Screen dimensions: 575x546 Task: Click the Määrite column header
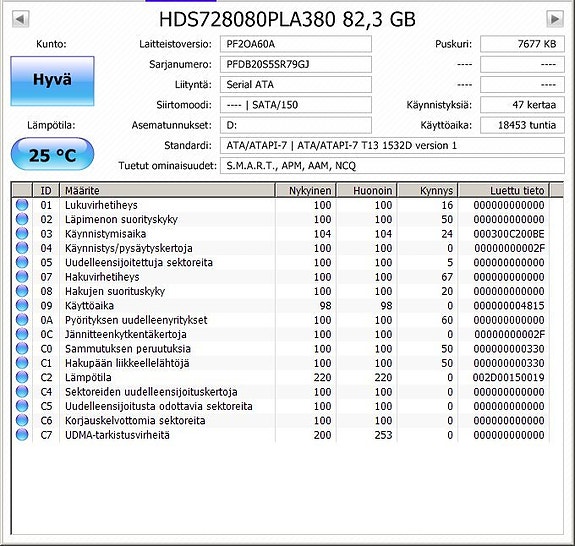pos(167,190)
